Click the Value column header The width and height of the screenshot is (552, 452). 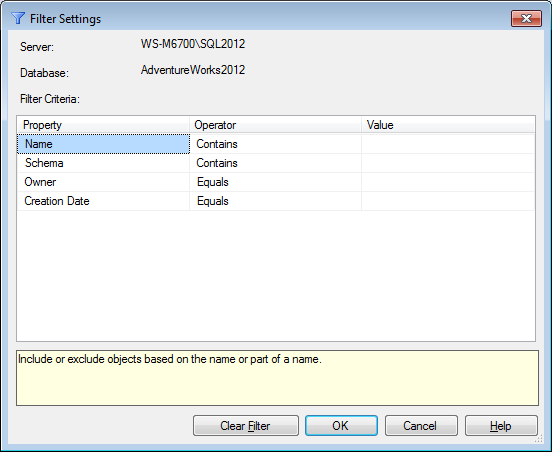tap(448, 125)
